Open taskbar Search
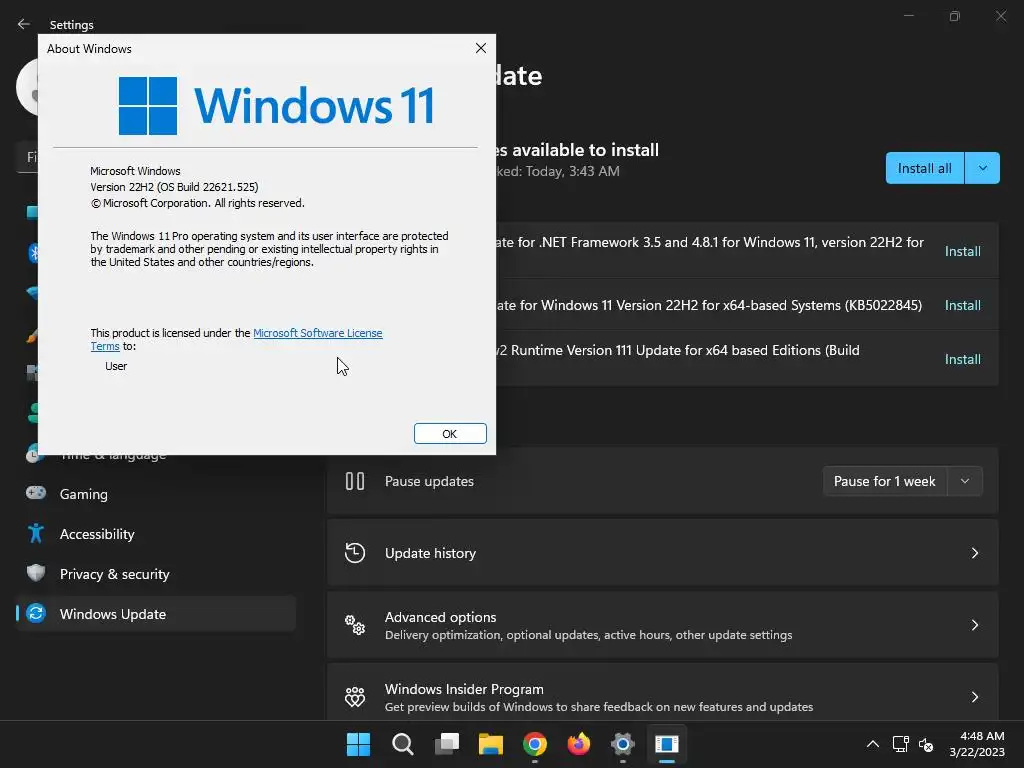Viewport: 1024px width, 768px height. [402, 744]
